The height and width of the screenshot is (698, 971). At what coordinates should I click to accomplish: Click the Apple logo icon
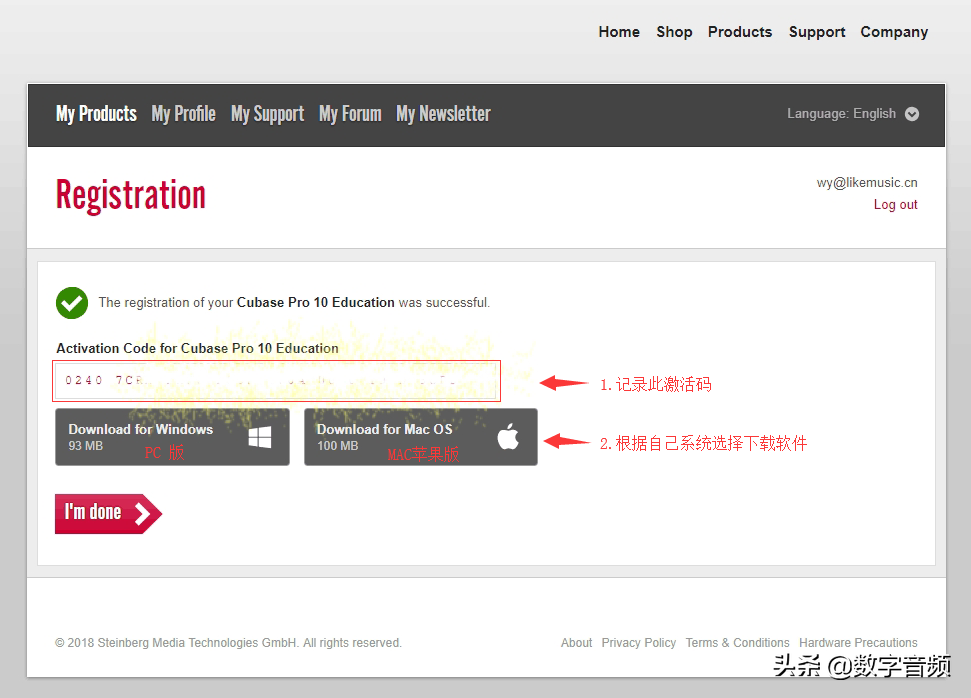click(x=508, y=437)
